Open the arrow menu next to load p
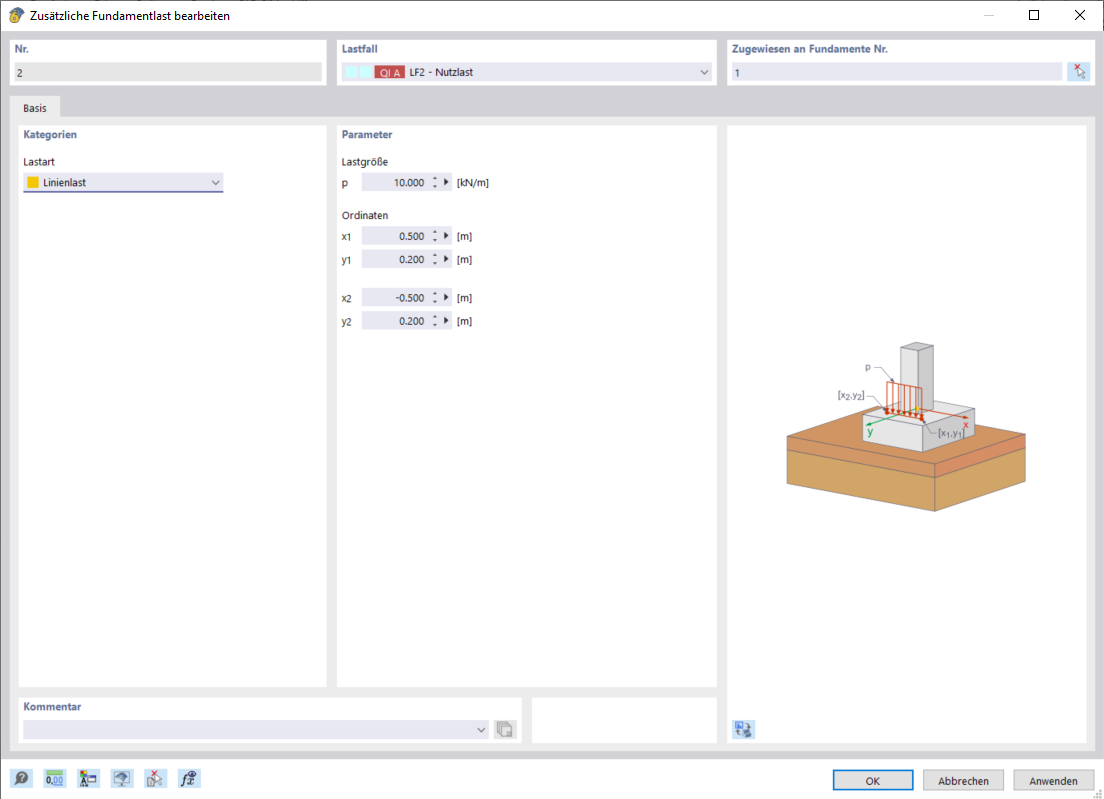The image size is (1104, 799). pos(446,182)
